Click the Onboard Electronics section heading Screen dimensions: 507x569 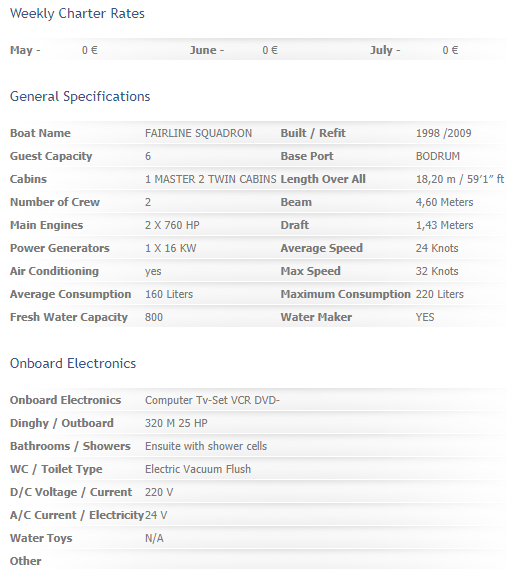tap(73, 364)
